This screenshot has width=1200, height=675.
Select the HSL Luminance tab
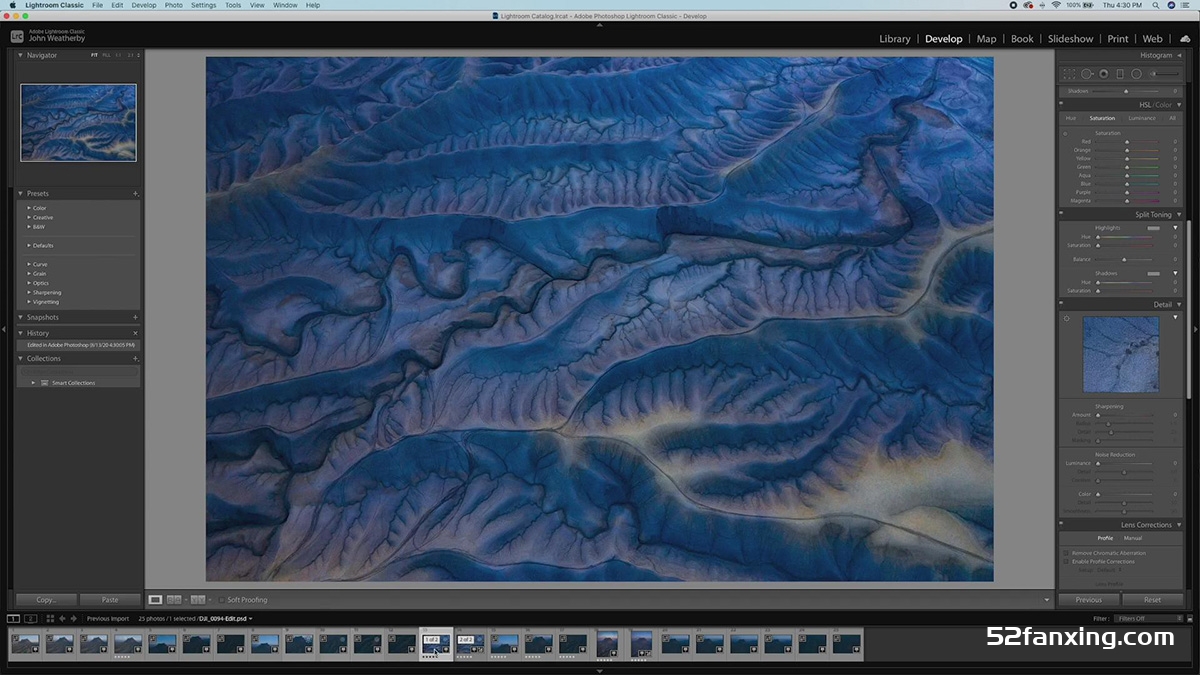pyautogui.click(x=1142, y=118)
